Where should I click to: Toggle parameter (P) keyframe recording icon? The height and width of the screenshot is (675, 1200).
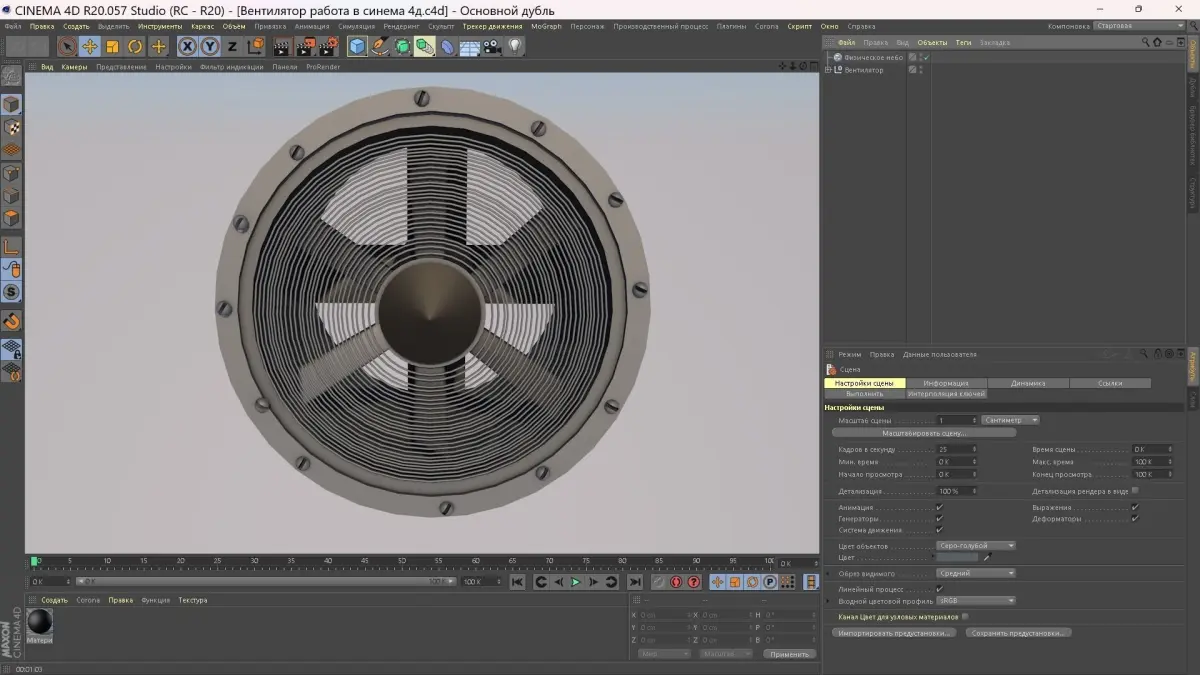(x=770, y=582)
